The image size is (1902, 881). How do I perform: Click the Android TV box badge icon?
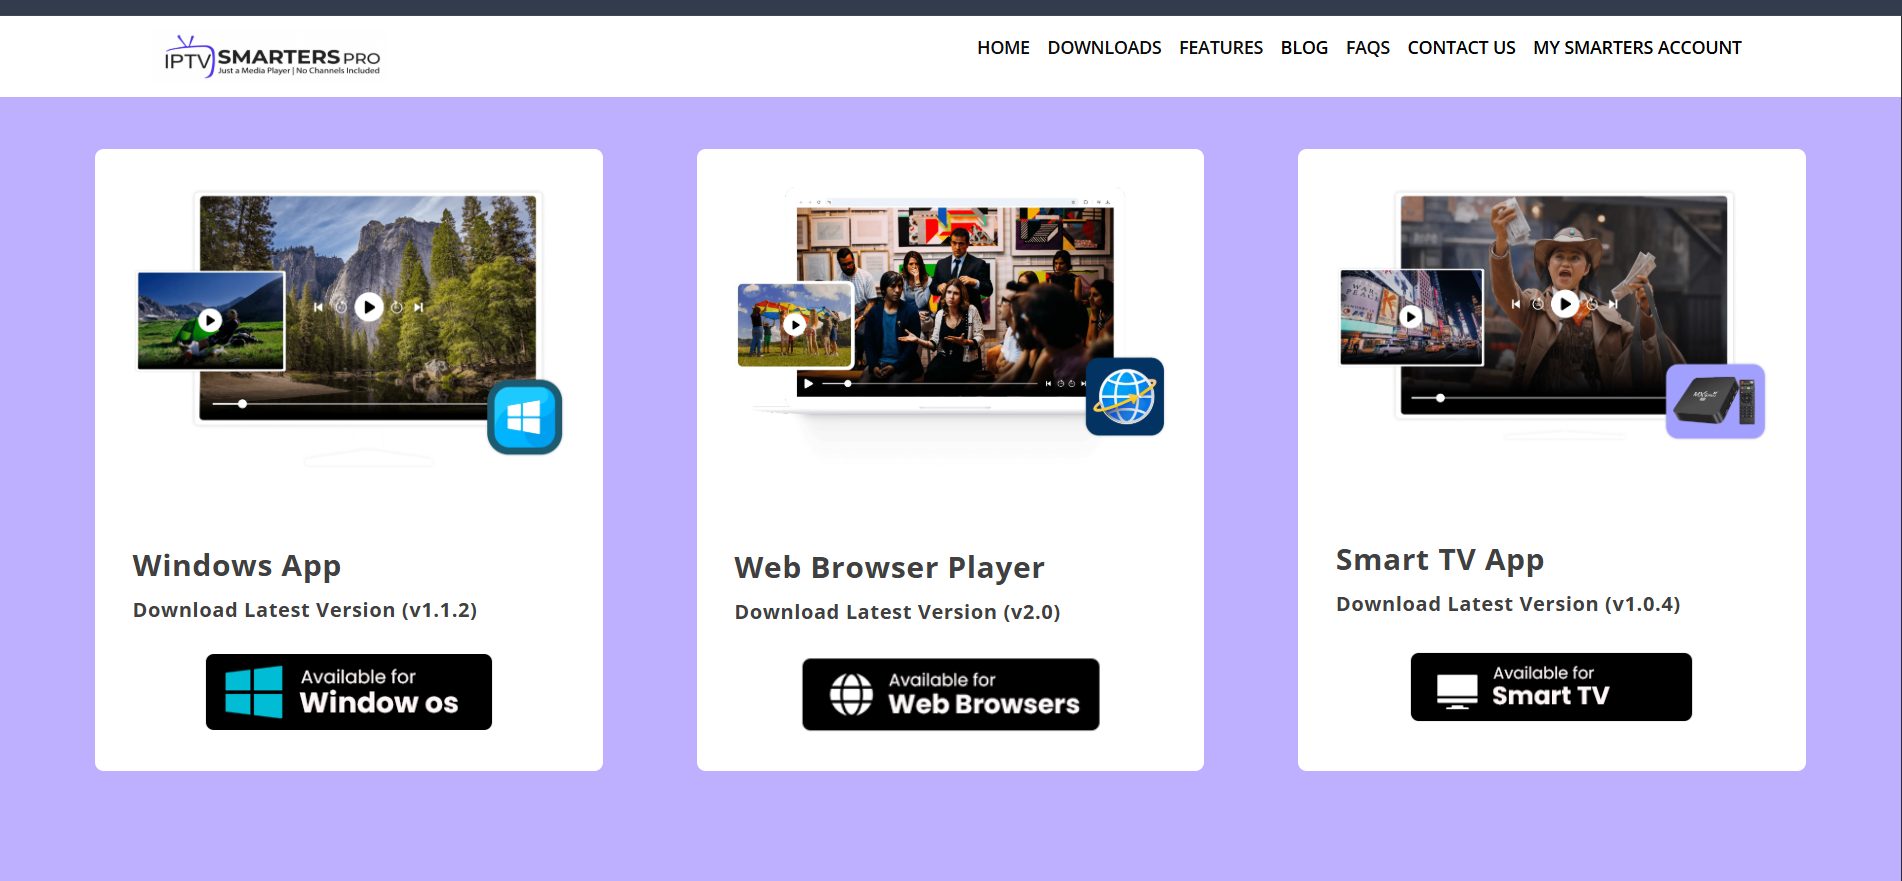tap(1715, 401)
